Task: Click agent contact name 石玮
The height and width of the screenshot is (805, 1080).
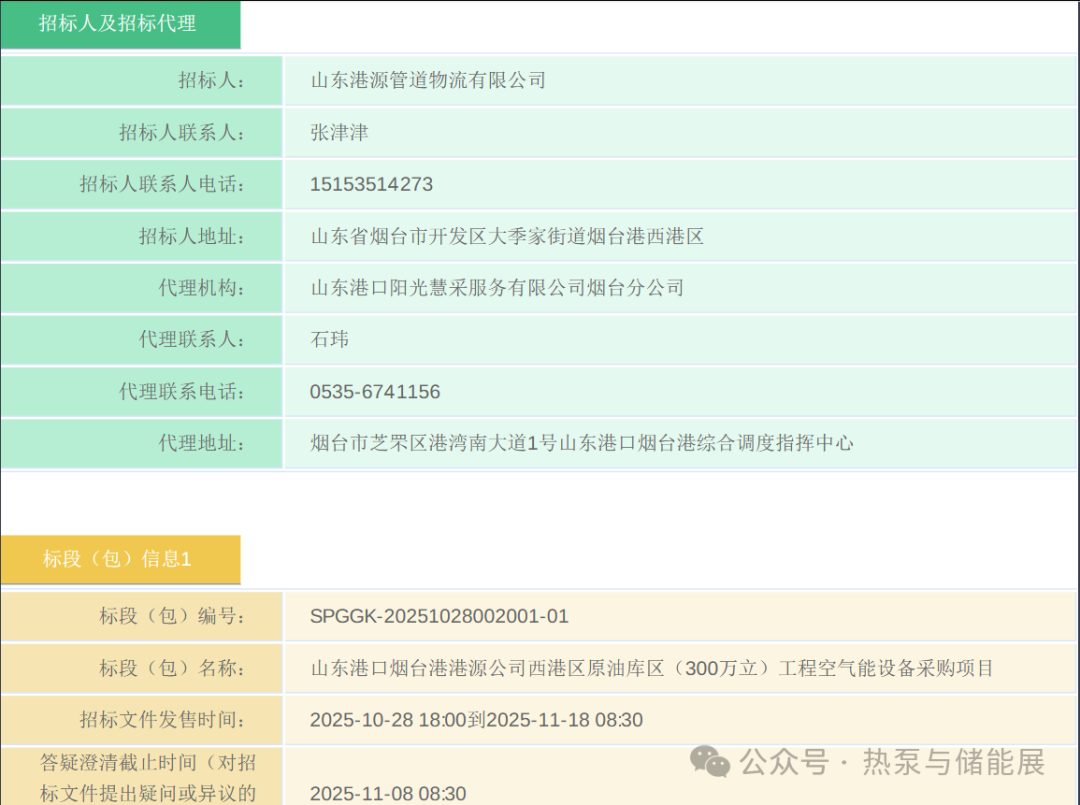Action: tap(329, 339)
